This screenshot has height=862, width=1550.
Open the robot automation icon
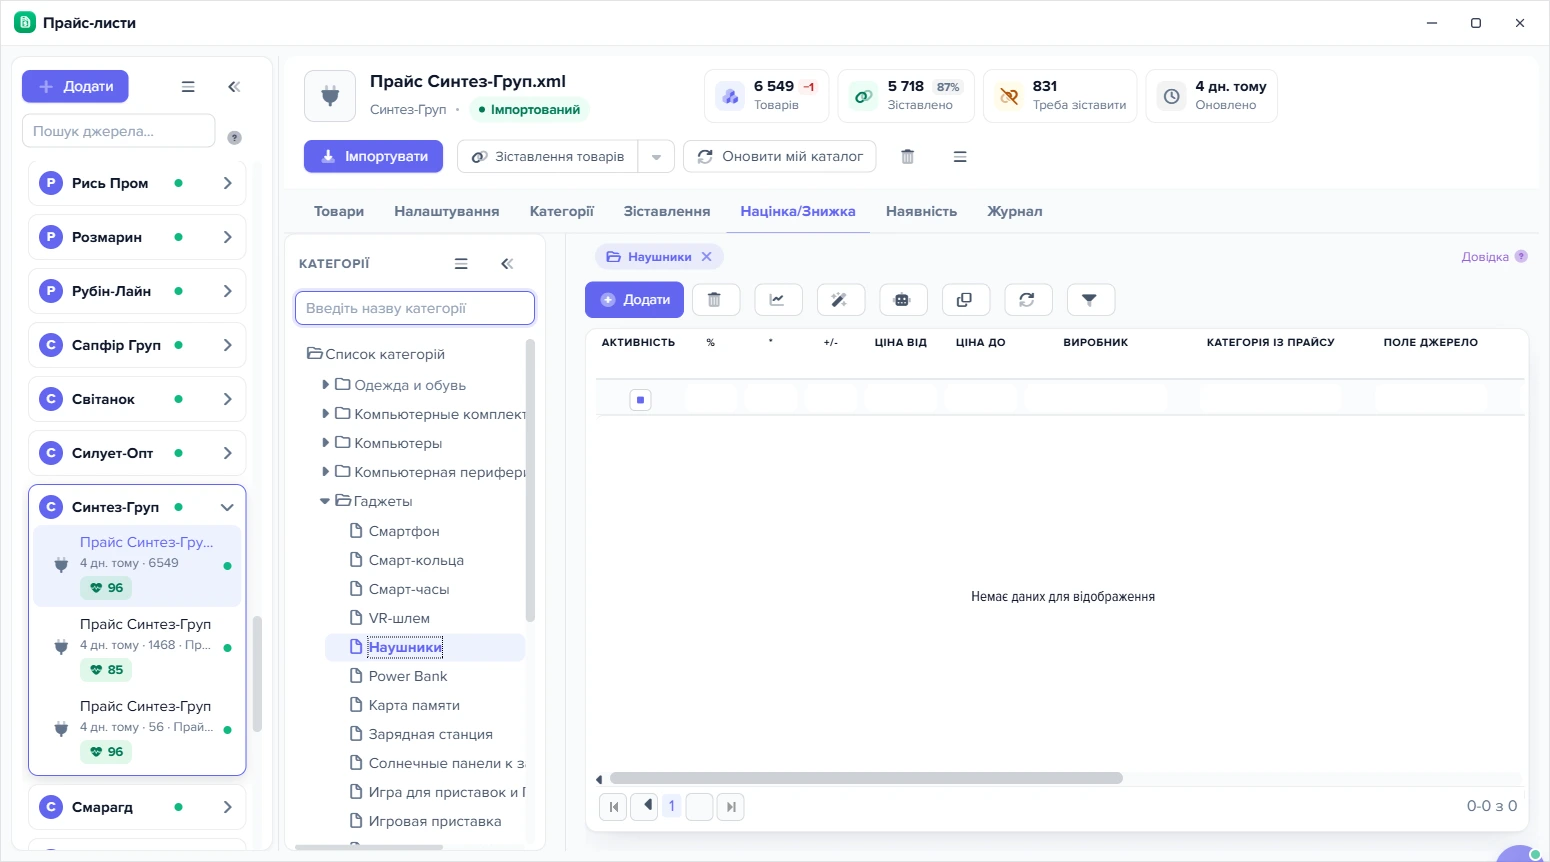(x=902, y=300)
